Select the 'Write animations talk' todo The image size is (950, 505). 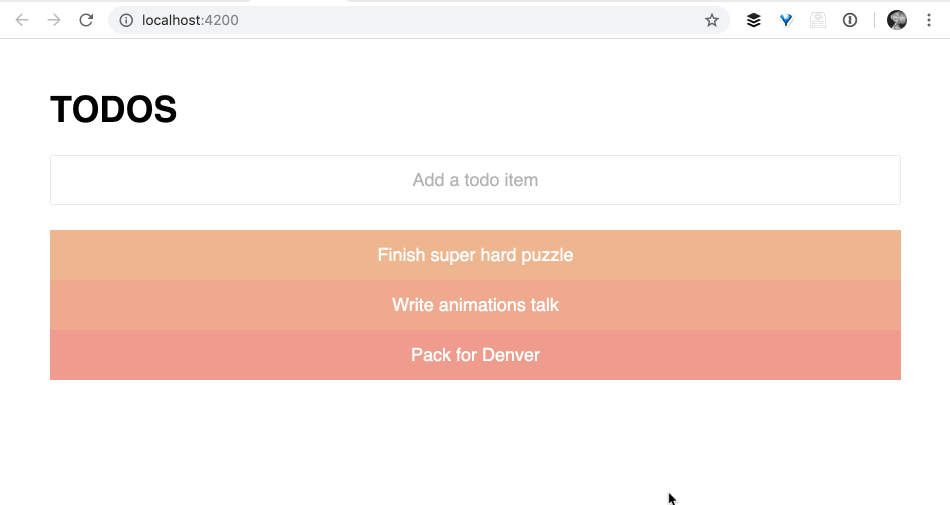(x=475, y=305)
